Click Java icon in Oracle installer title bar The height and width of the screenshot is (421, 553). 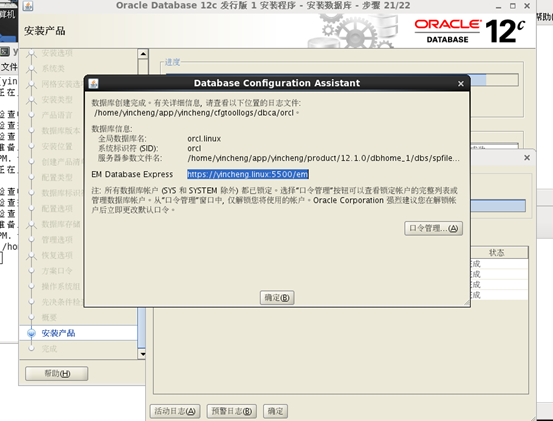click(28, 6)
